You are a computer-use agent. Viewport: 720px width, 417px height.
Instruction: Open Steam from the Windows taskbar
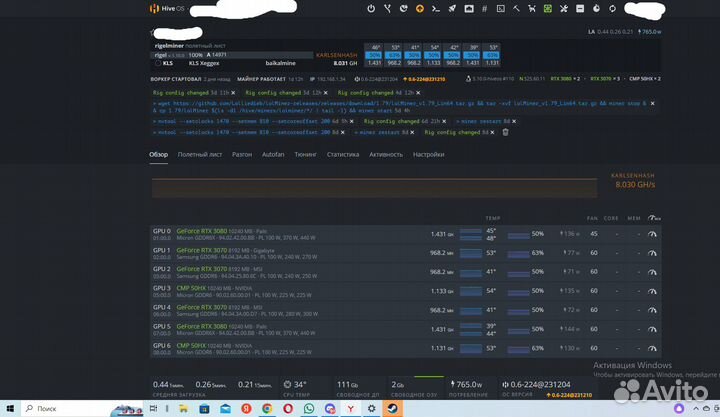(393, 408)
